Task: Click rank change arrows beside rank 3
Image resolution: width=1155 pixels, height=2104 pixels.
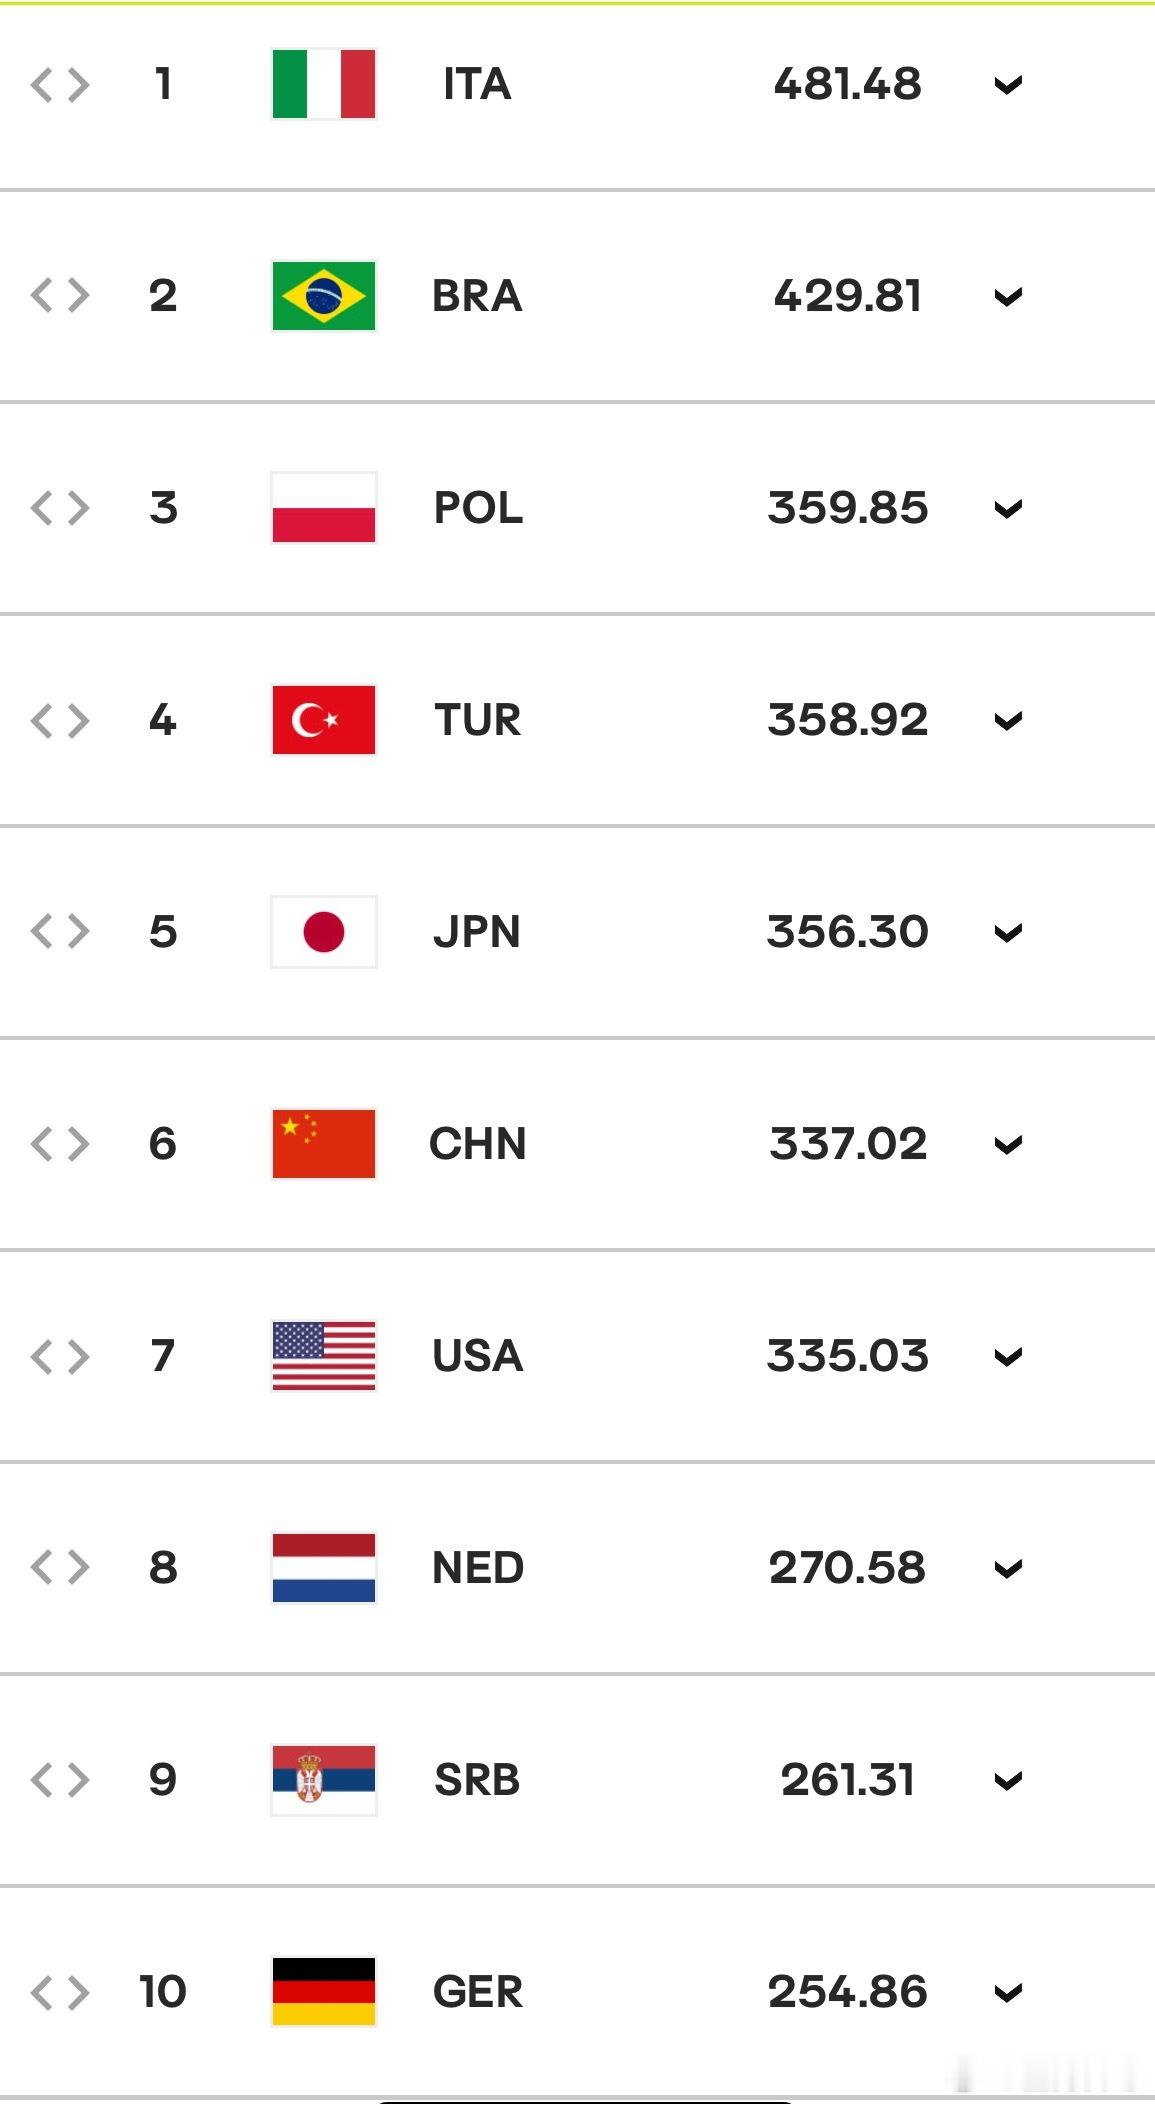Action: coord(60,508)
